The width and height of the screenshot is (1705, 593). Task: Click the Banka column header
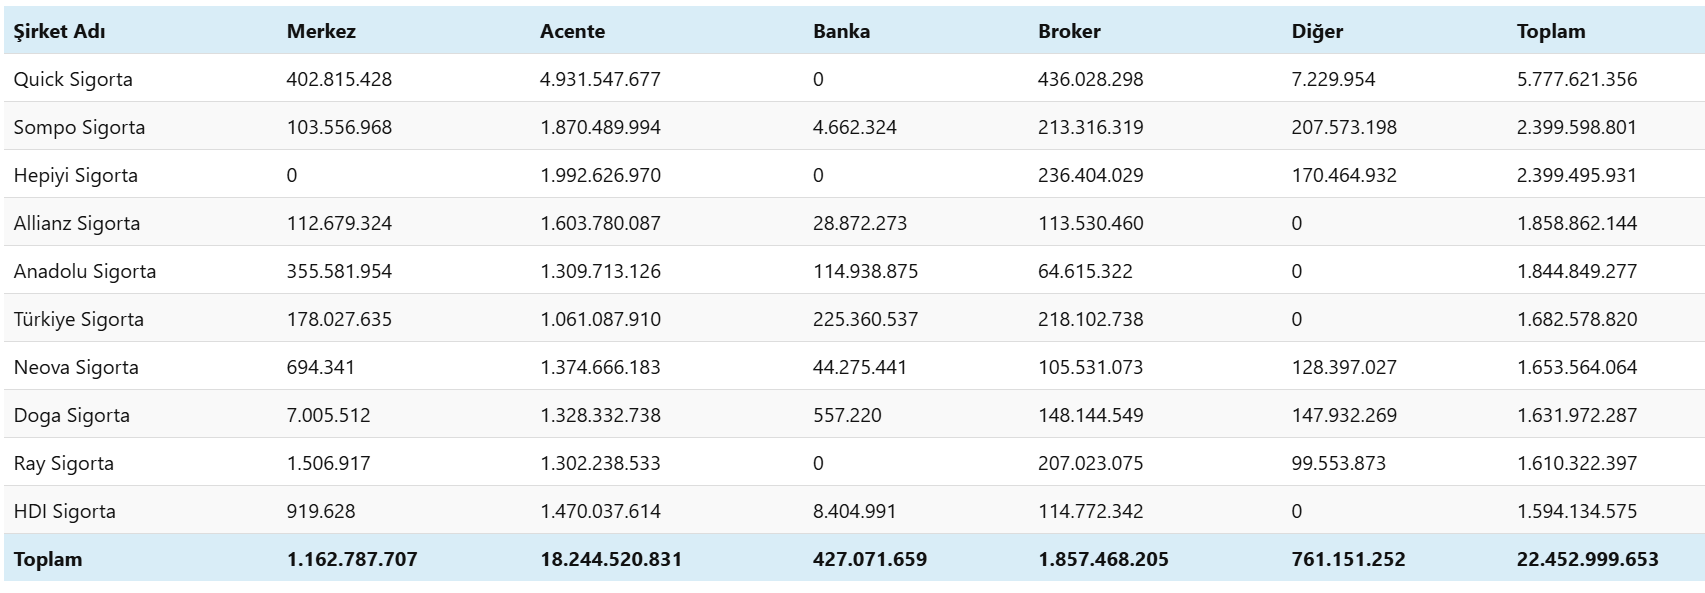[x=841, y=31]
